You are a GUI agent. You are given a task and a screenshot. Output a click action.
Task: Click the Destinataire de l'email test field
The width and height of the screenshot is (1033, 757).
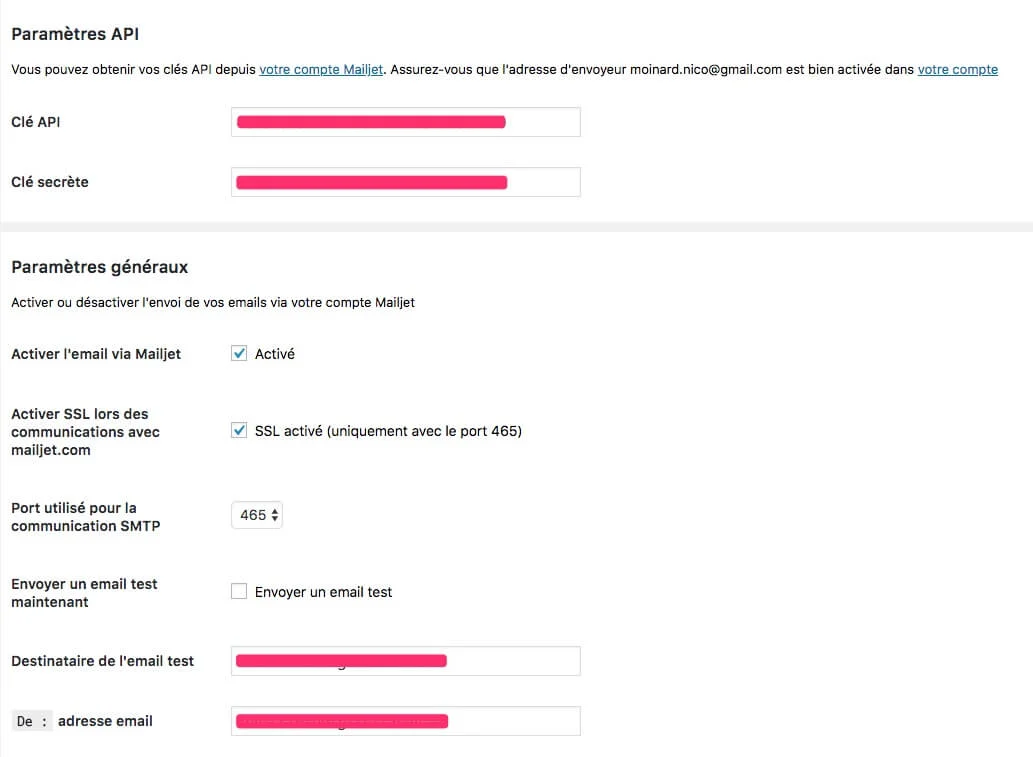pyautogui.click(x=405, y=661)
